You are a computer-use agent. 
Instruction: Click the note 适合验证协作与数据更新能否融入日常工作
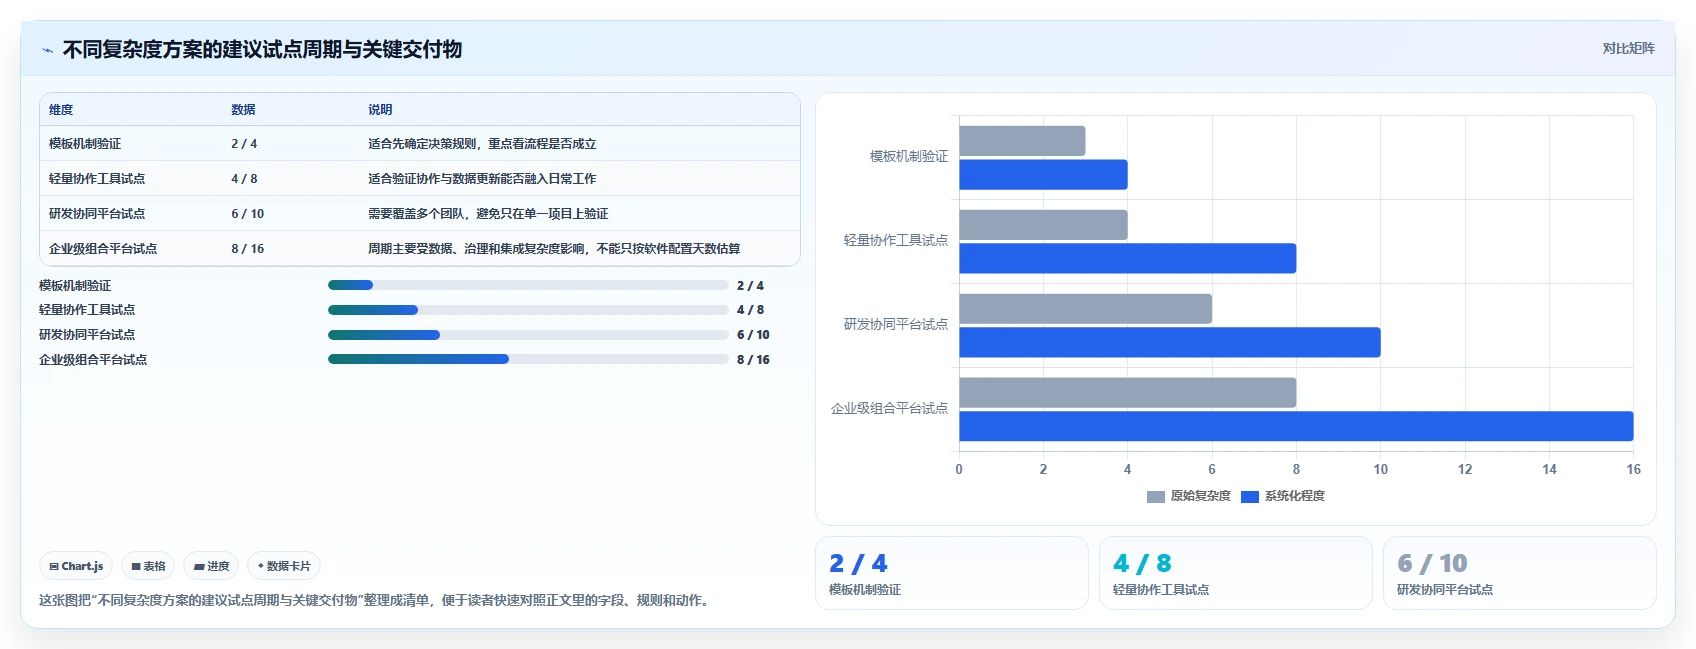click(482, 179)
